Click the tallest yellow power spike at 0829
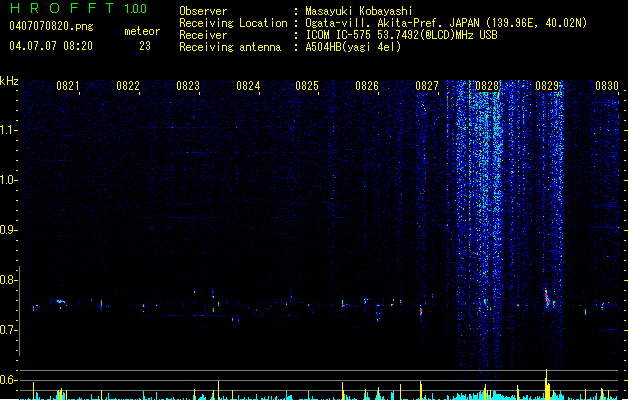The width and height of the screenshot is (629, 400). click(x=546, y=384)
